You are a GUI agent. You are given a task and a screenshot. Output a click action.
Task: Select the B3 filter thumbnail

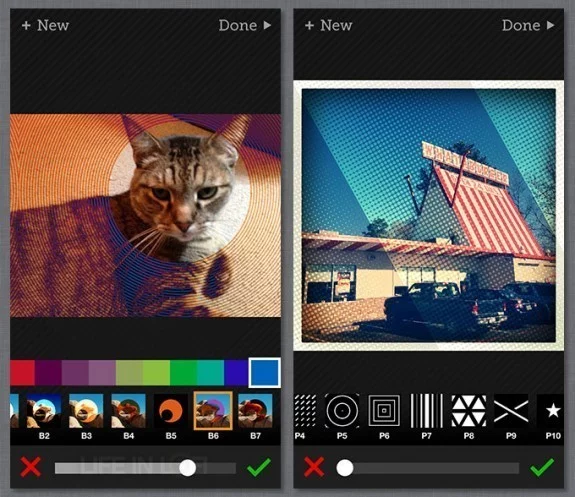[86, 411]
